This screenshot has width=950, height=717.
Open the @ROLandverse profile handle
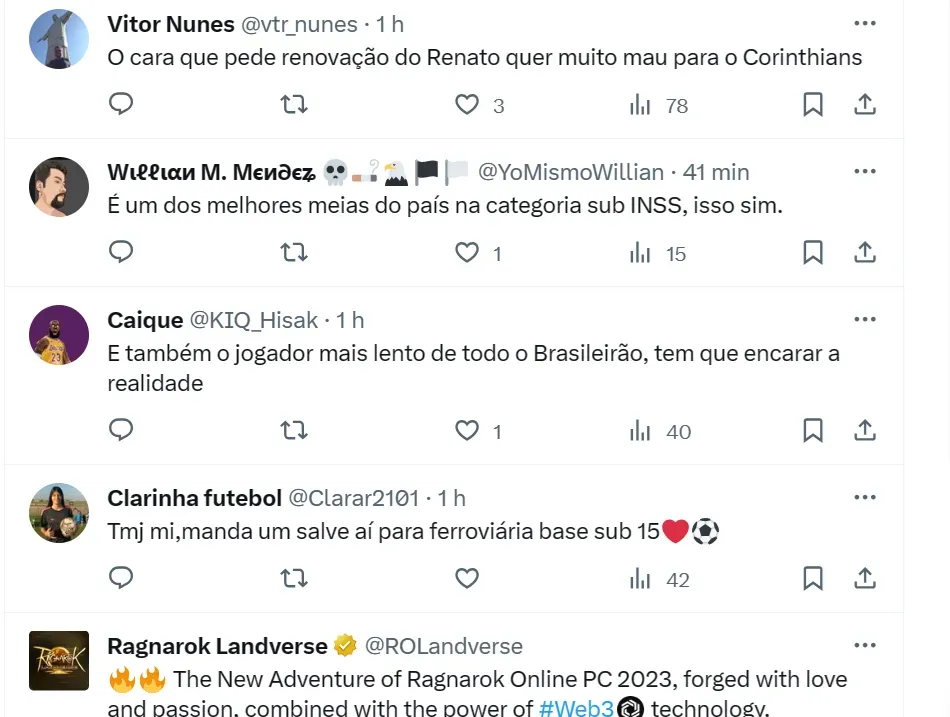tap(444, 646)
